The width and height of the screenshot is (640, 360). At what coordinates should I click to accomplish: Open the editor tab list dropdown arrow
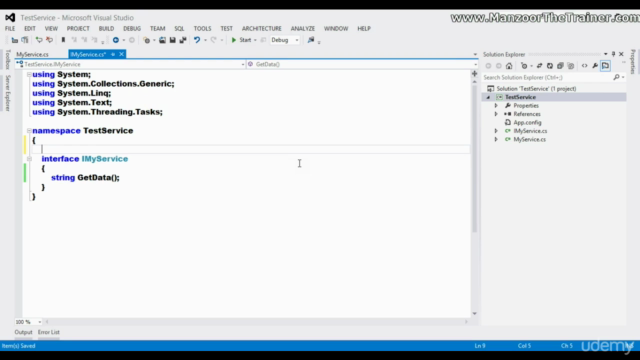coord(475,54)
